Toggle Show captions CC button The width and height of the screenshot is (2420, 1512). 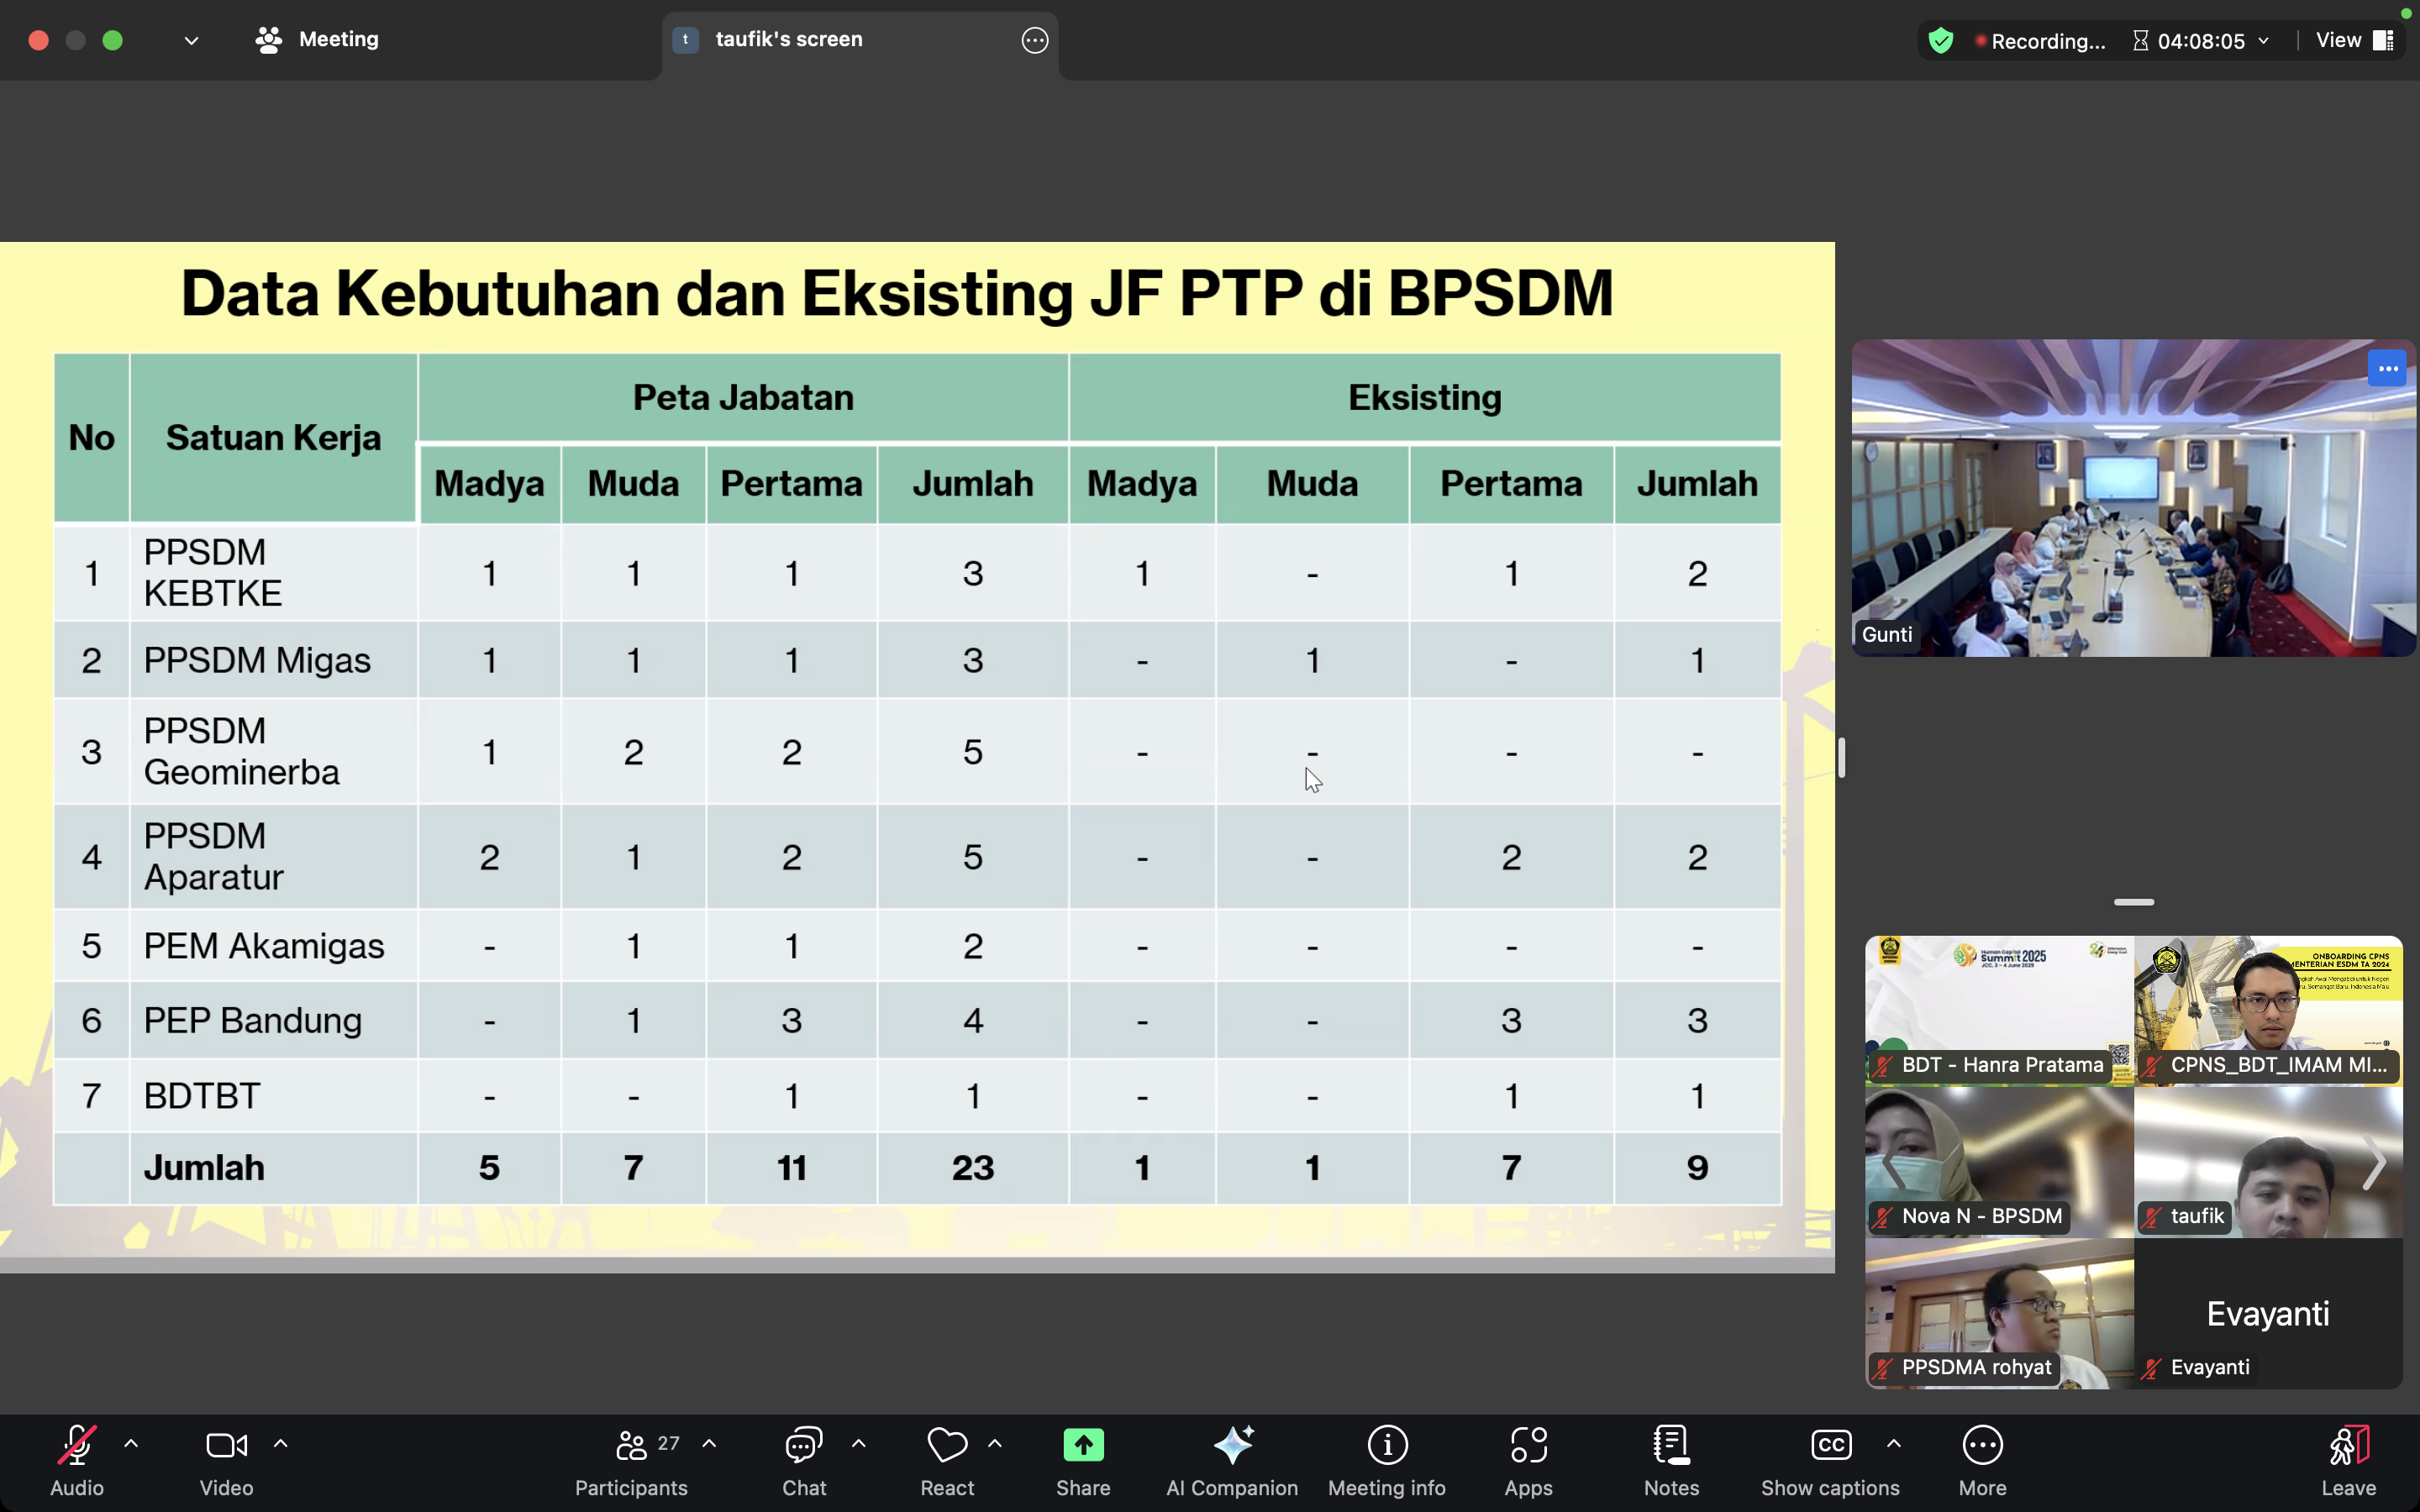[x=1830, y=1445]
